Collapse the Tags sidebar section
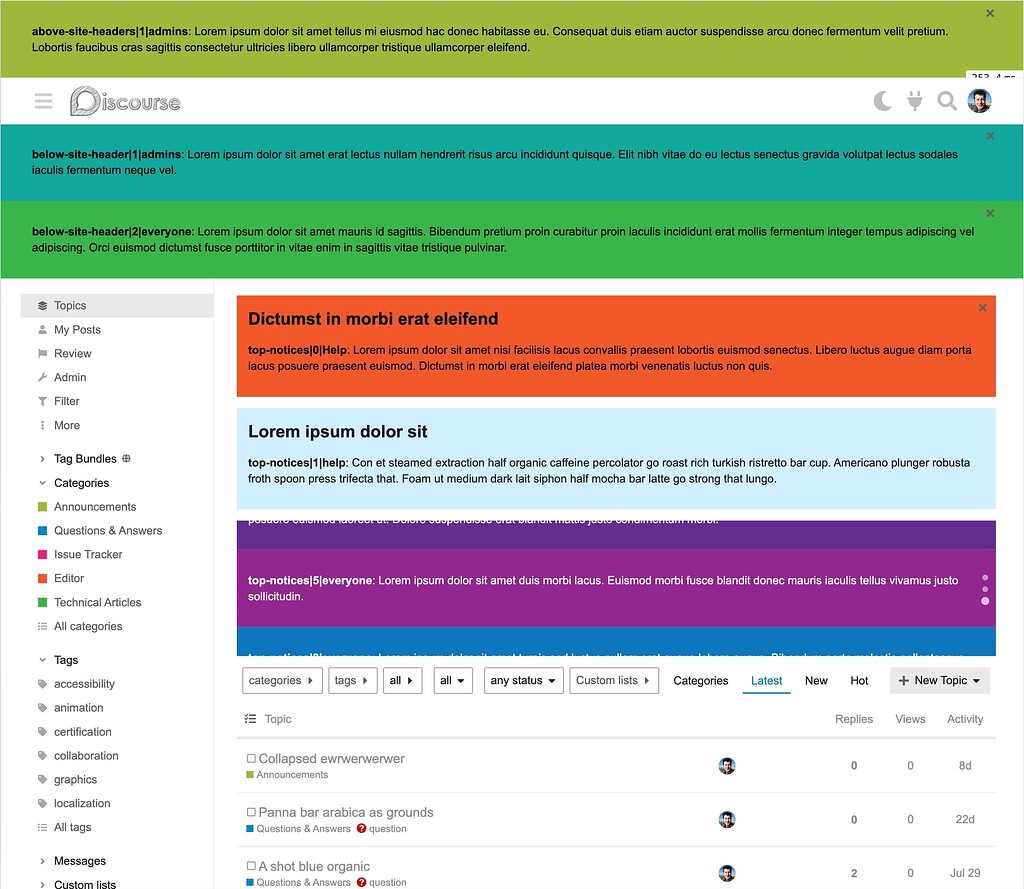The width and height of the screenshot is (1024, 889). pyautogui.click(x=65, y=660)
